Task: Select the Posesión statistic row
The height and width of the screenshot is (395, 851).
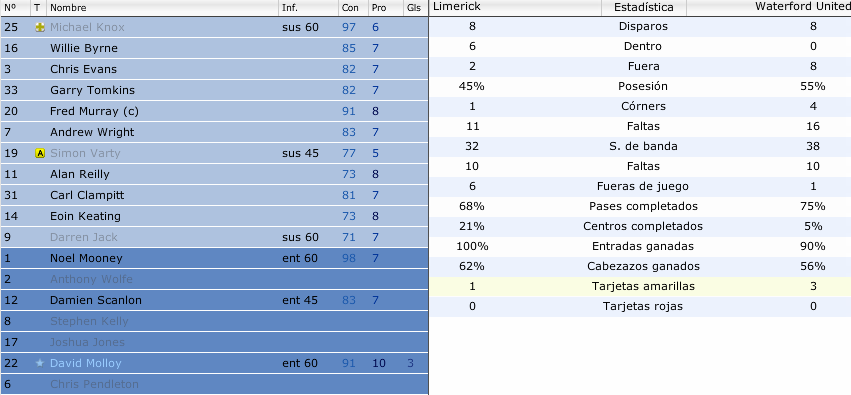Action: click(640, 86)
